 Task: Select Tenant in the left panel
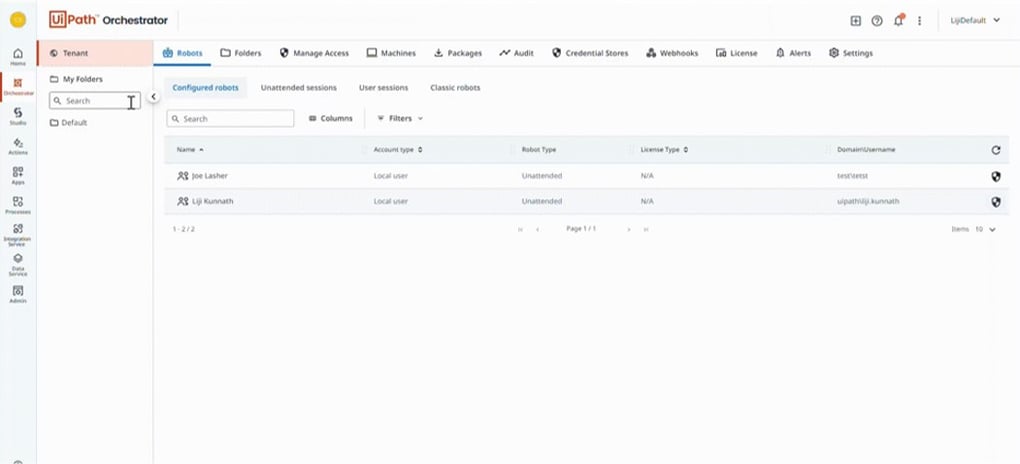95,53
